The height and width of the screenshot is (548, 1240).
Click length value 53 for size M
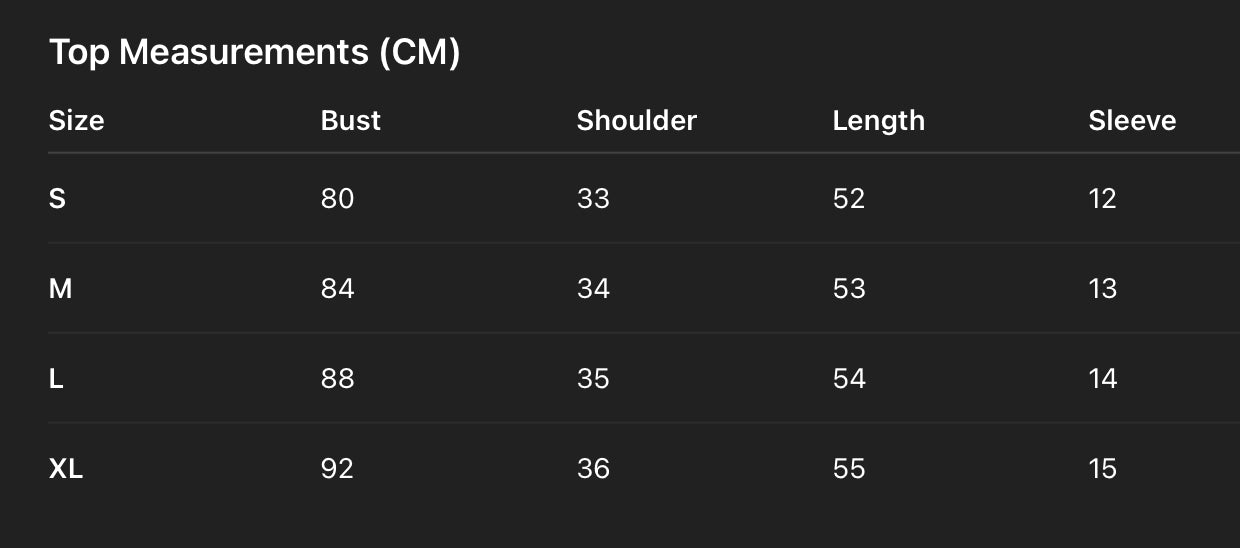coord(849,289)
